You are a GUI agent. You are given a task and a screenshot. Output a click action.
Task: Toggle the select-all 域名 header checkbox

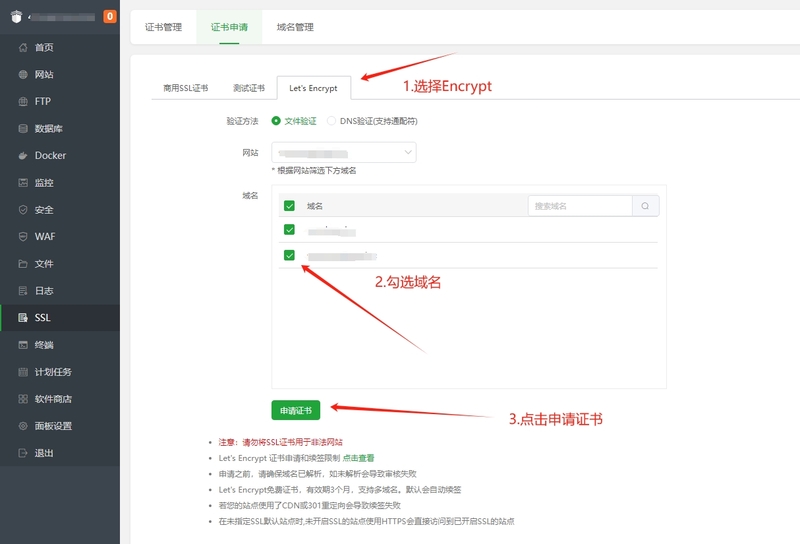point(289,206)
